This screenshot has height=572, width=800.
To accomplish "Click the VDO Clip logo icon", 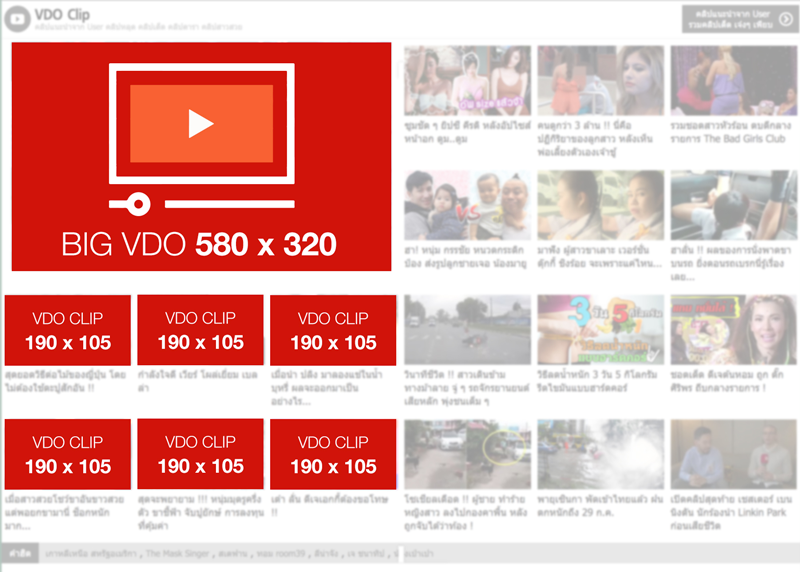I will [x=17, y=18].
